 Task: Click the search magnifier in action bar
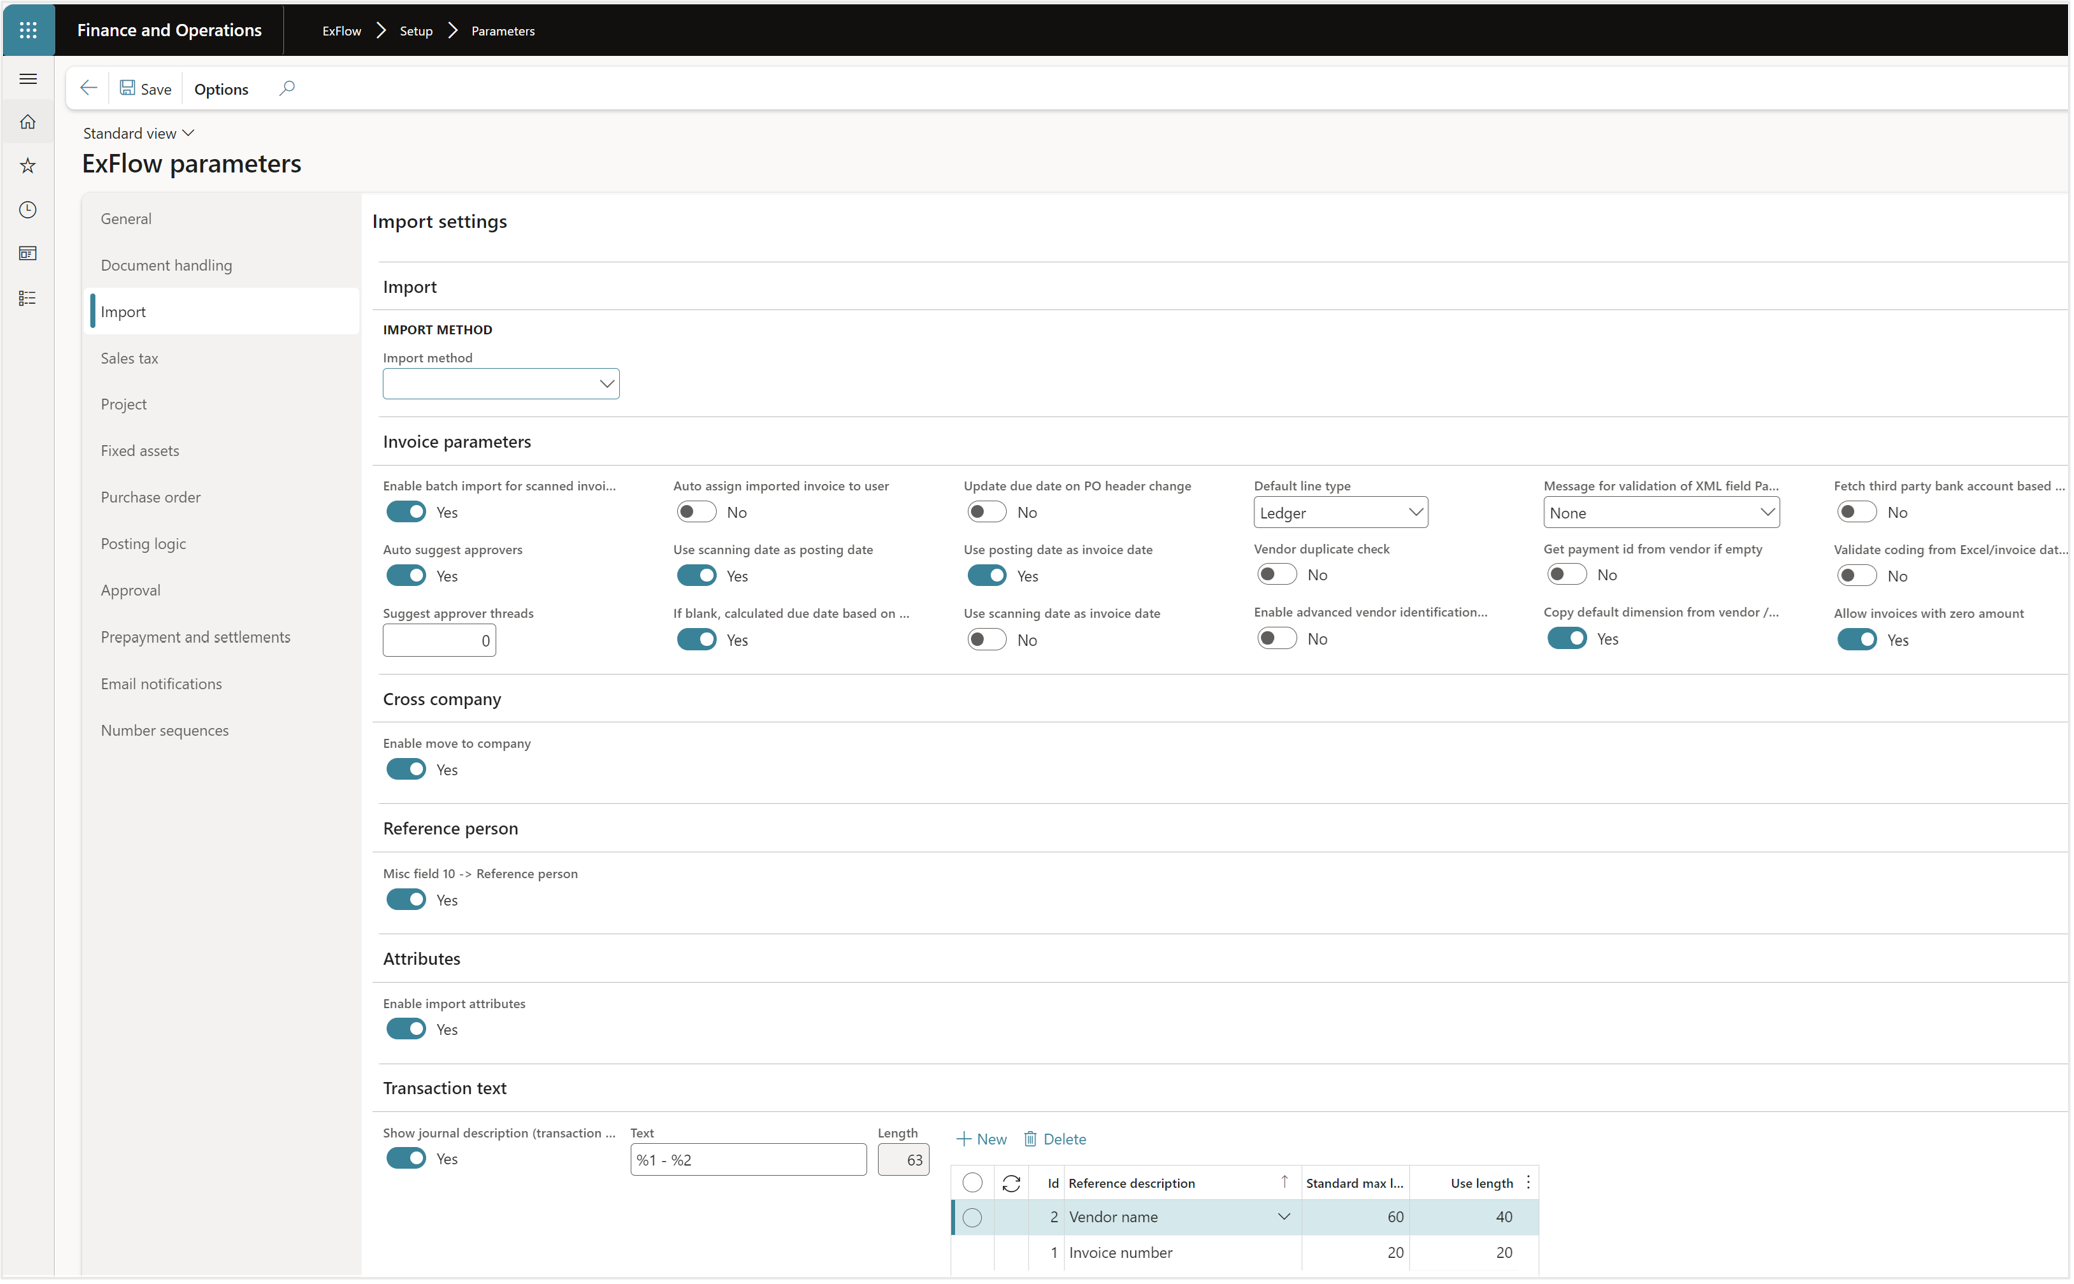coord(287,88)
